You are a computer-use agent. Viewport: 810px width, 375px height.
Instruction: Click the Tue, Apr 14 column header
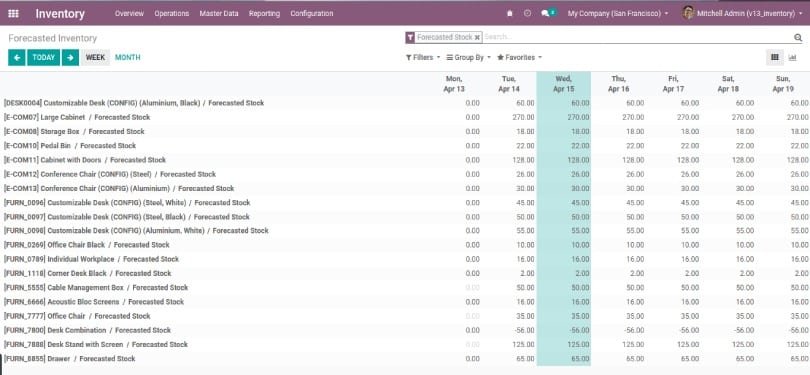point(509,84)
